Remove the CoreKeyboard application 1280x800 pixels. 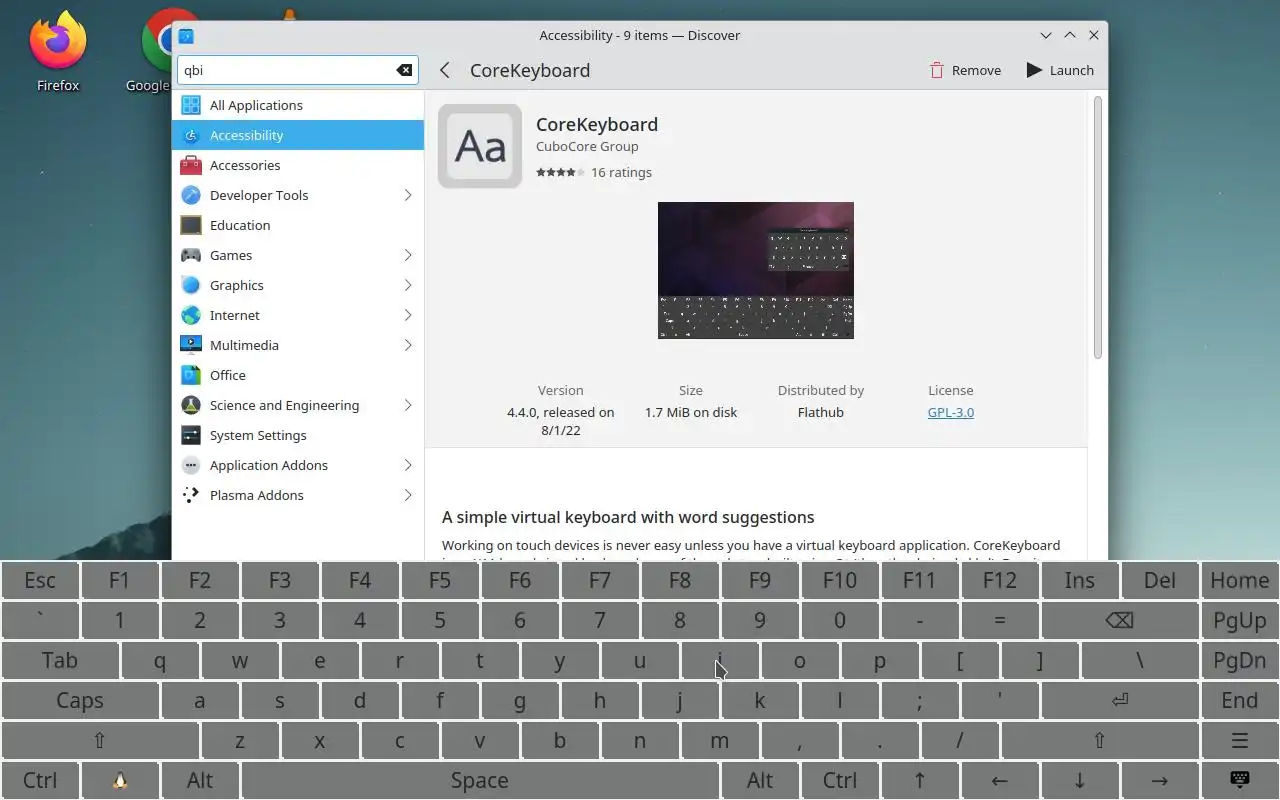click(x=965, y=70)
